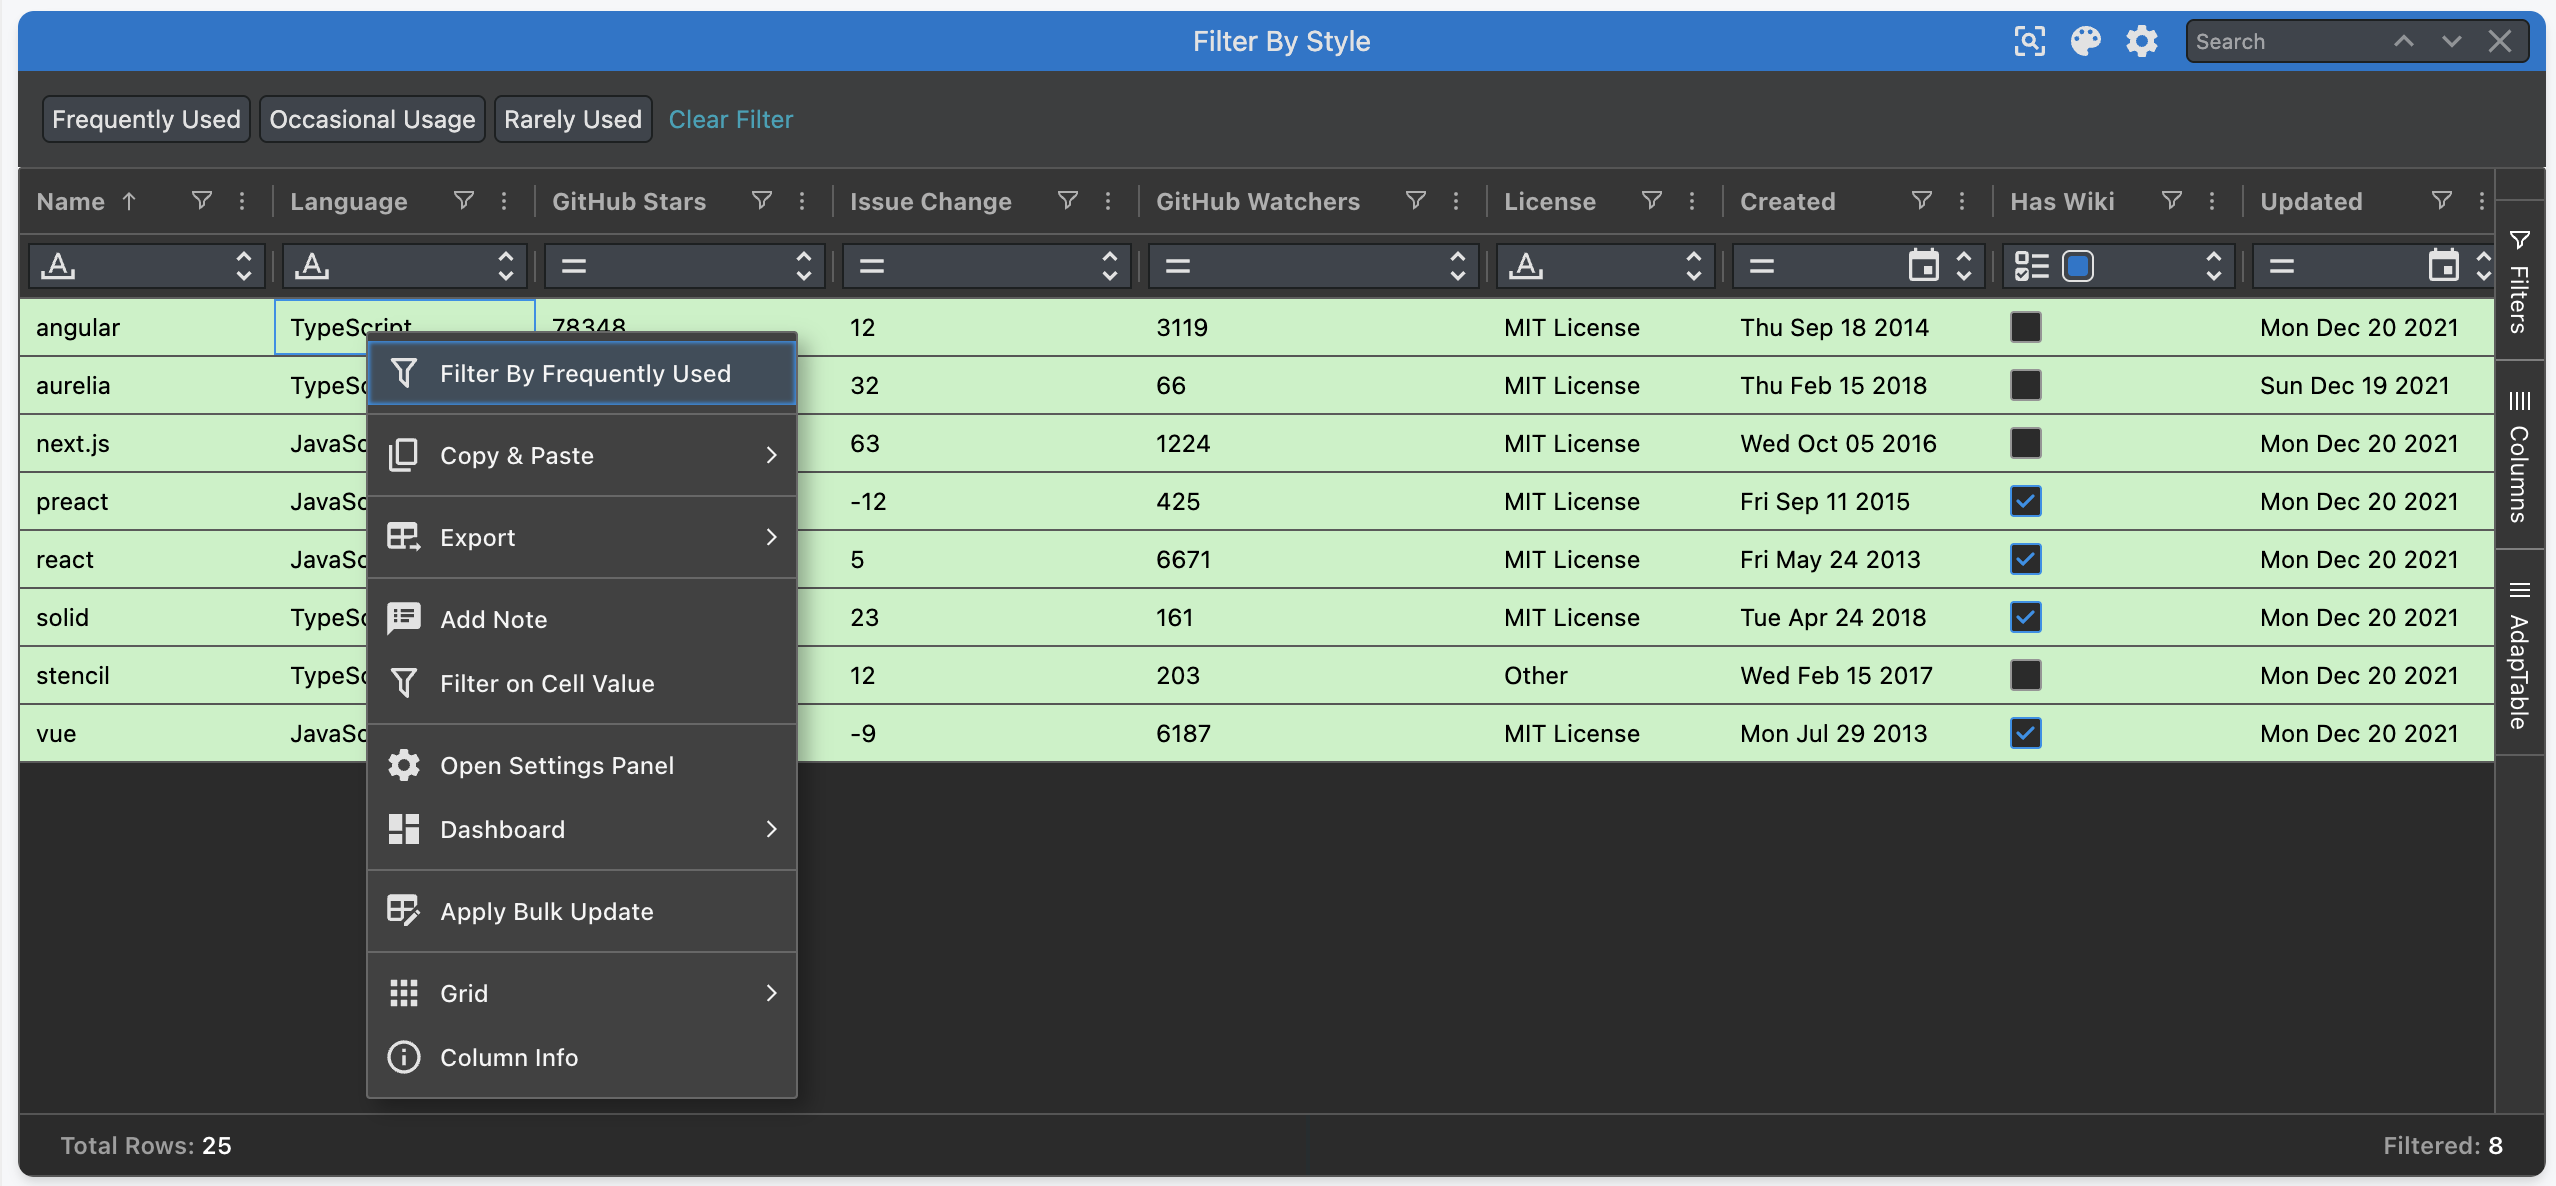
Task: Open the Created column menu dots
Action: 1962,201
